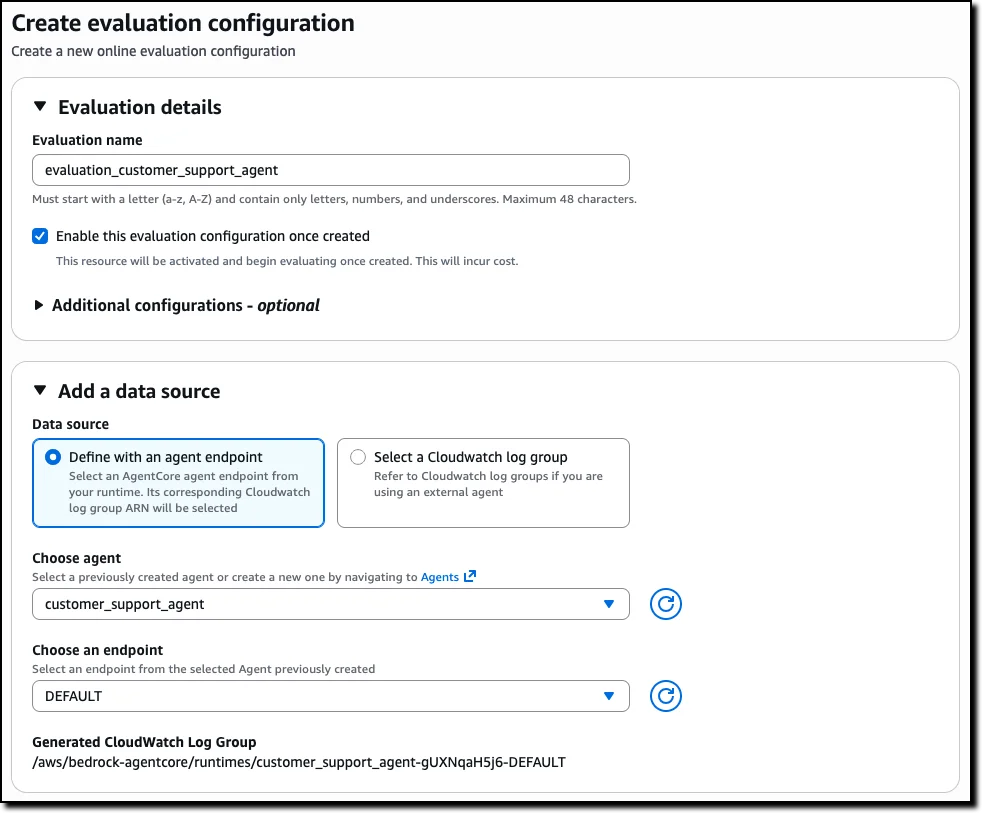Expand Additional configurations optional section
The height and width of the screenshot is (813, 982).
(x=38, y=305)
